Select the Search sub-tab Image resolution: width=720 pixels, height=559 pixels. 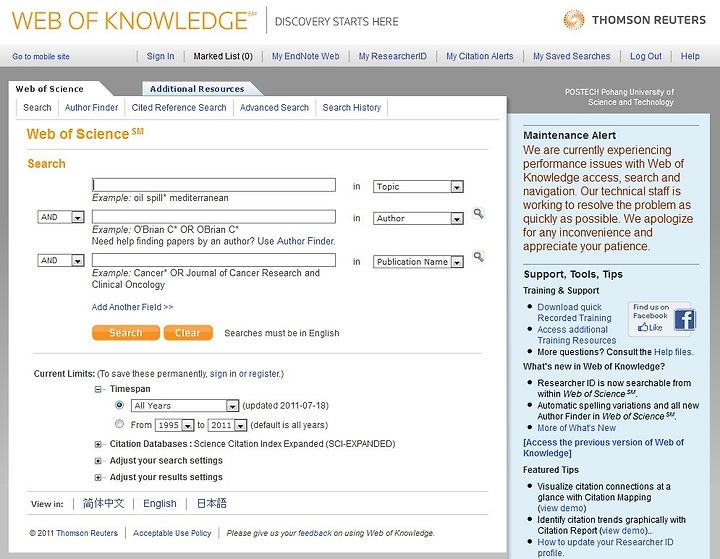coord(37,107)
